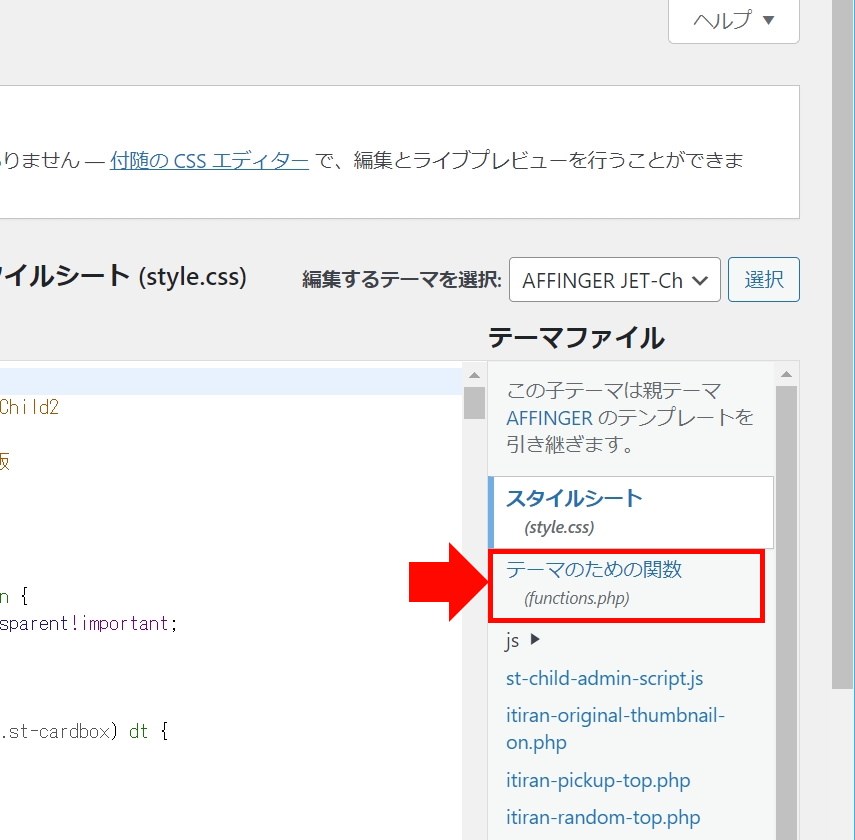Open itiran-random-top.php file
The height and width of the screenshot is (840, 855).
(602, 817)
